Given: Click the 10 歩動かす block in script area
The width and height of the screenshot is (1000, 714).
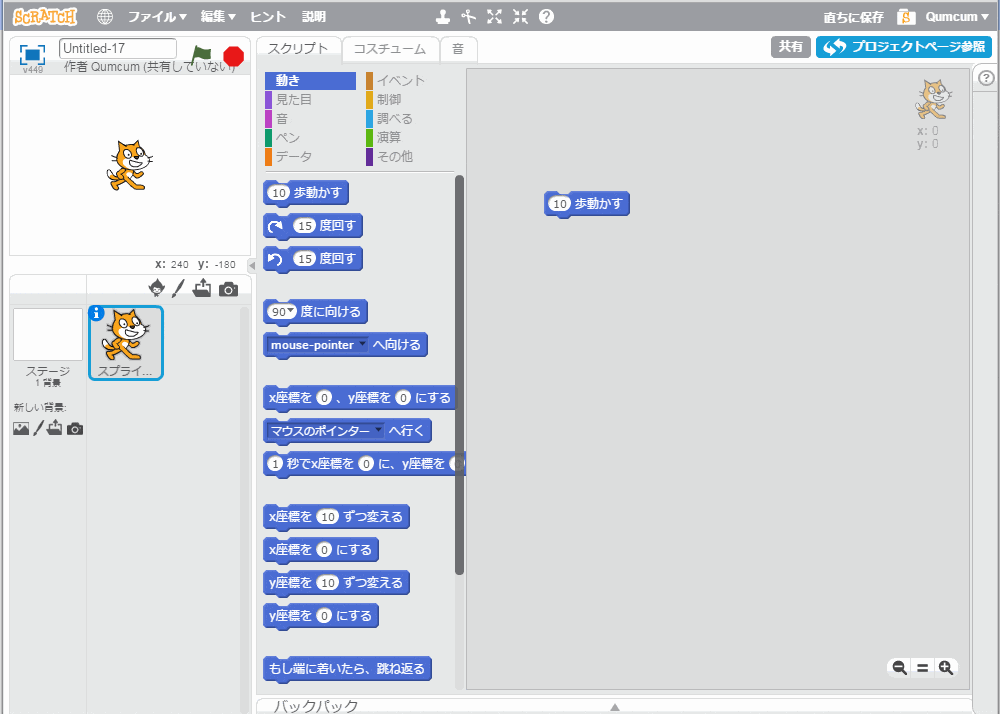Looking at the screenshot, I should (x=587, y=204).
